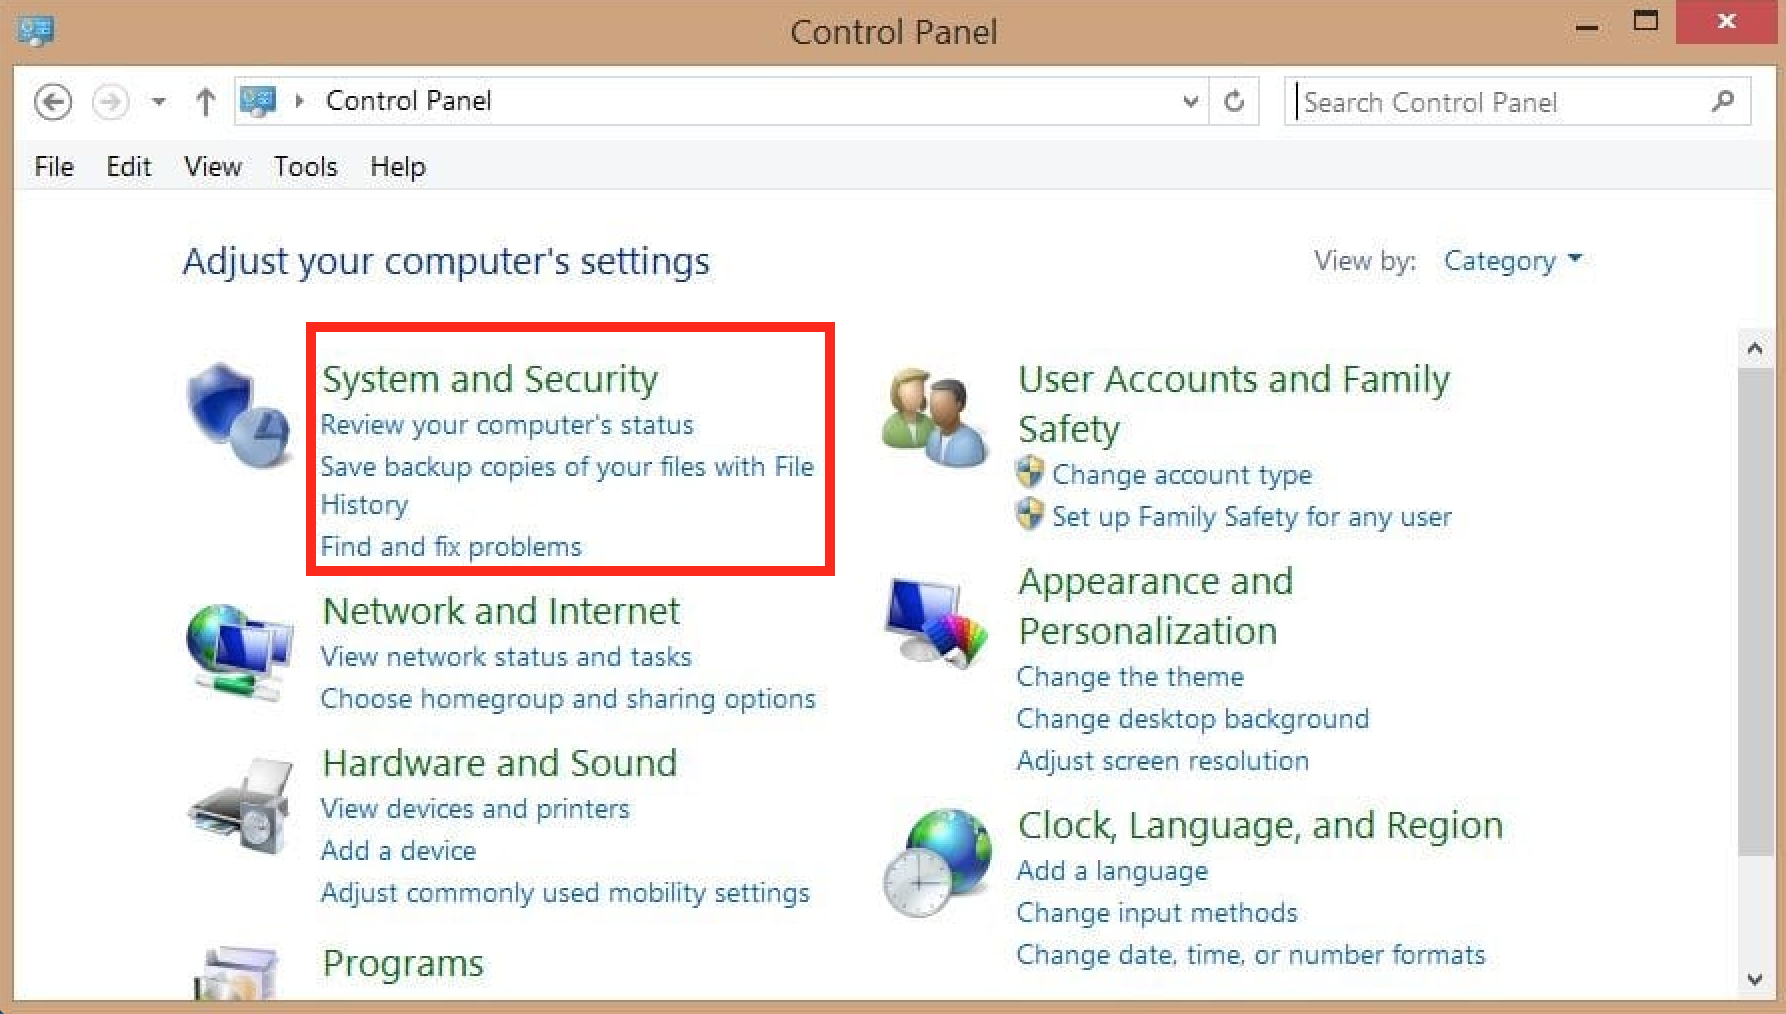
Task: Click the Hardware and Sound printer icon
Action: coord(240,806)
